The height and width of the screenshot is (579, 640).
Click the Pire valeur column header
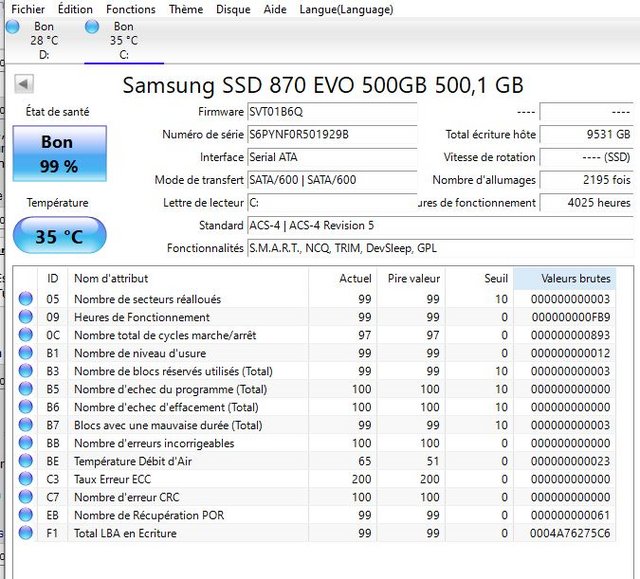pyautogui.click(x=411, y=279)
